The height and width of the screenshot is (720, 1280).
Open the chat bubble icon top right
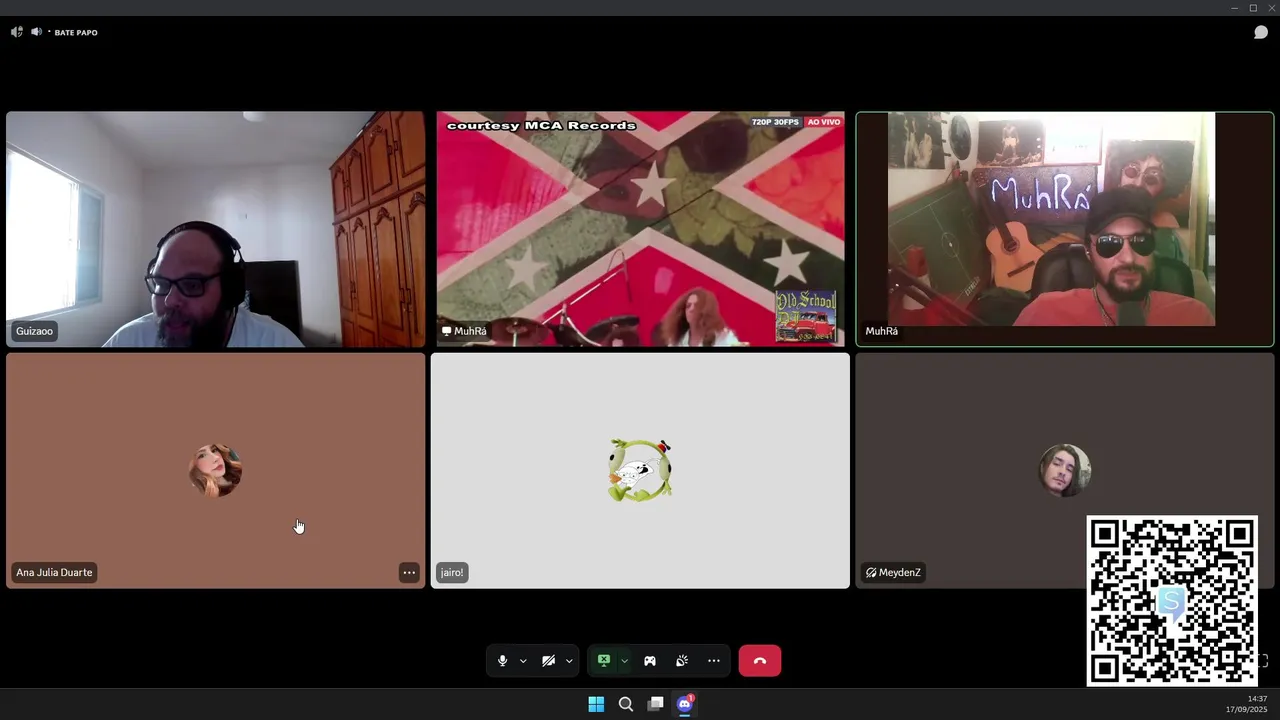(x=1261, y=32)
